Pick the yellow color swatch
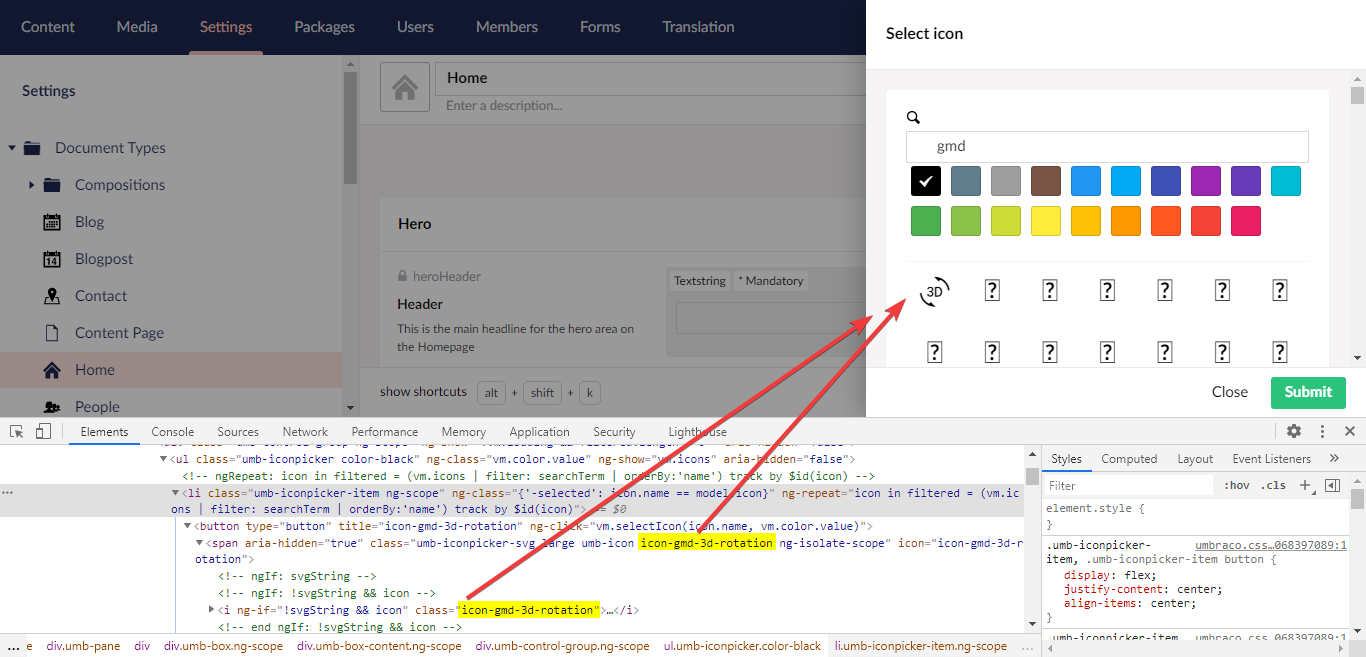 click(x=1046, y=221)
